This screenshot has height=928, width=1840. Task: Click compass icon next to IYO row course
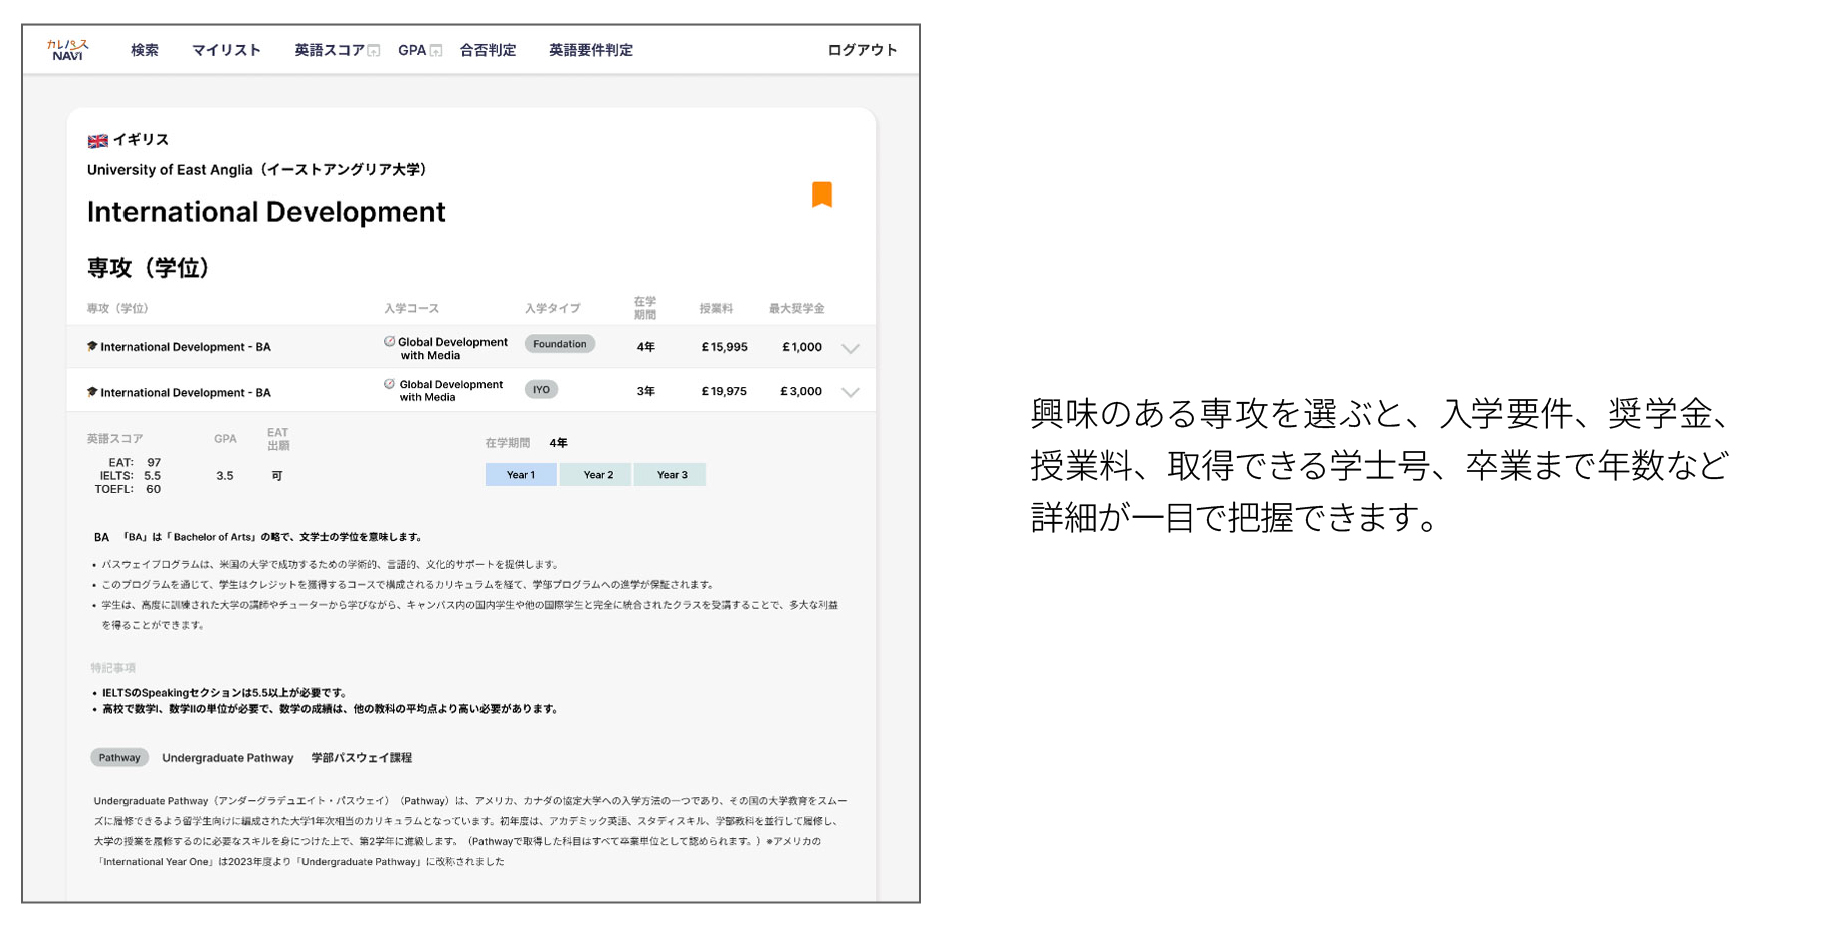pos(389,384)
